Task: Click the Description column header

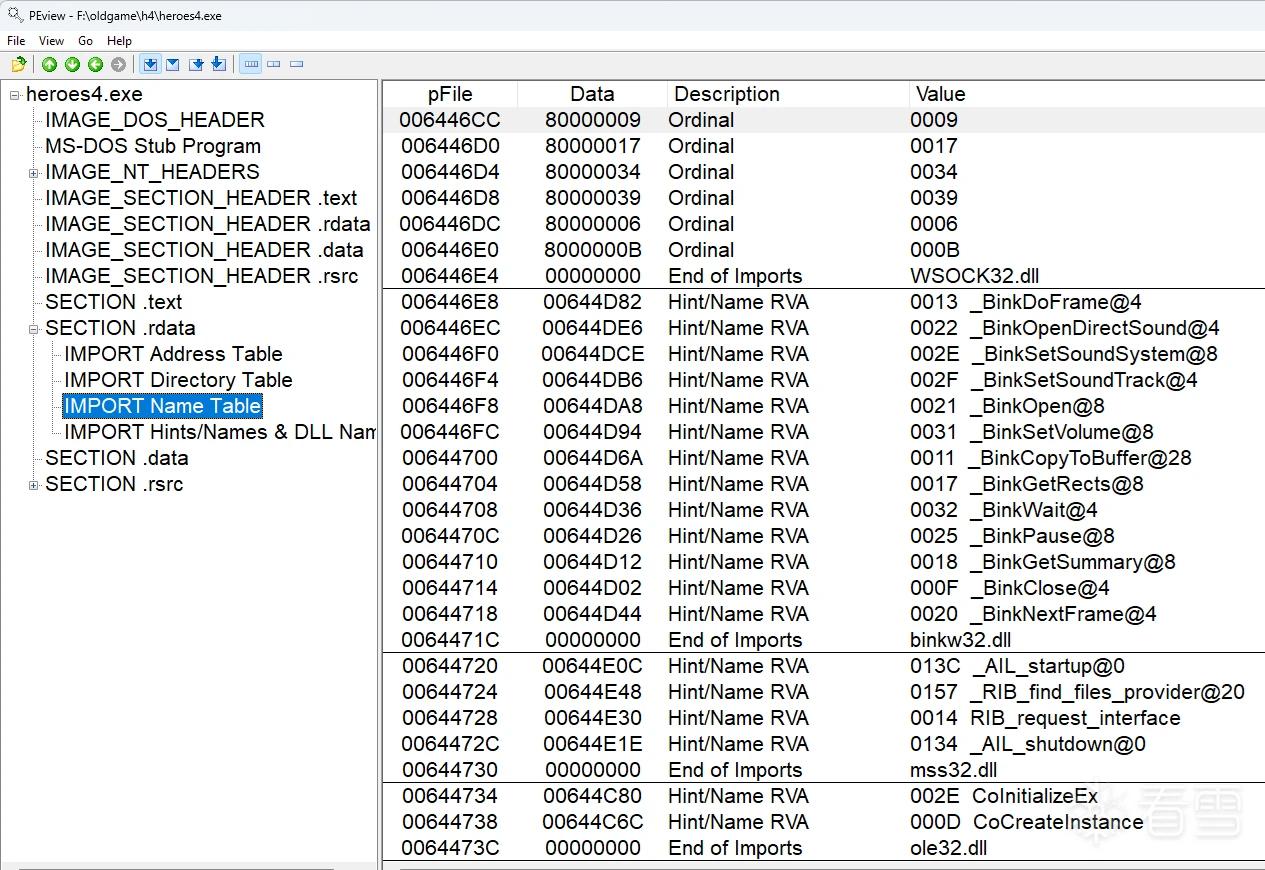Action: point(788,94)
